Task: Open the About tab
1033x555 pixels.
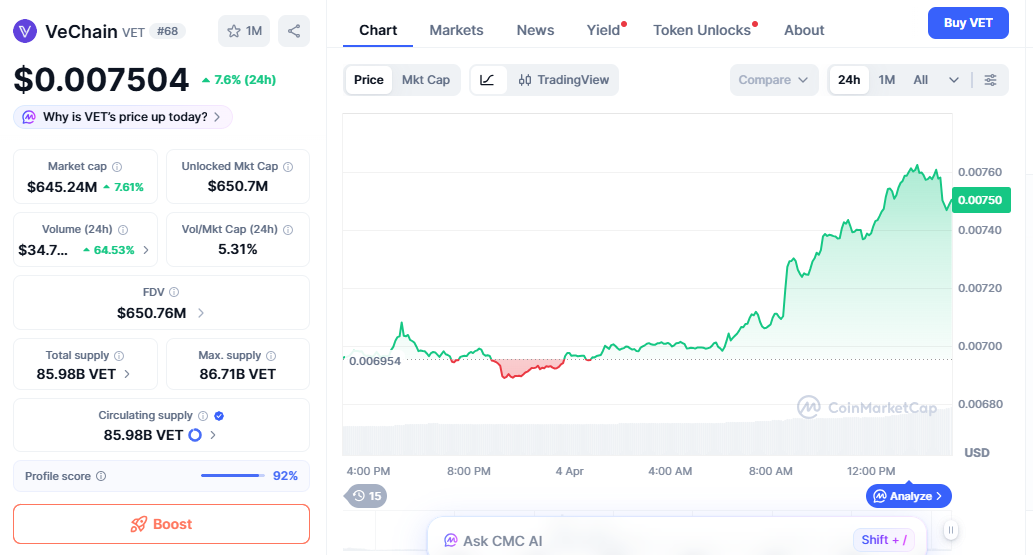Action: [x=804, y=30]
